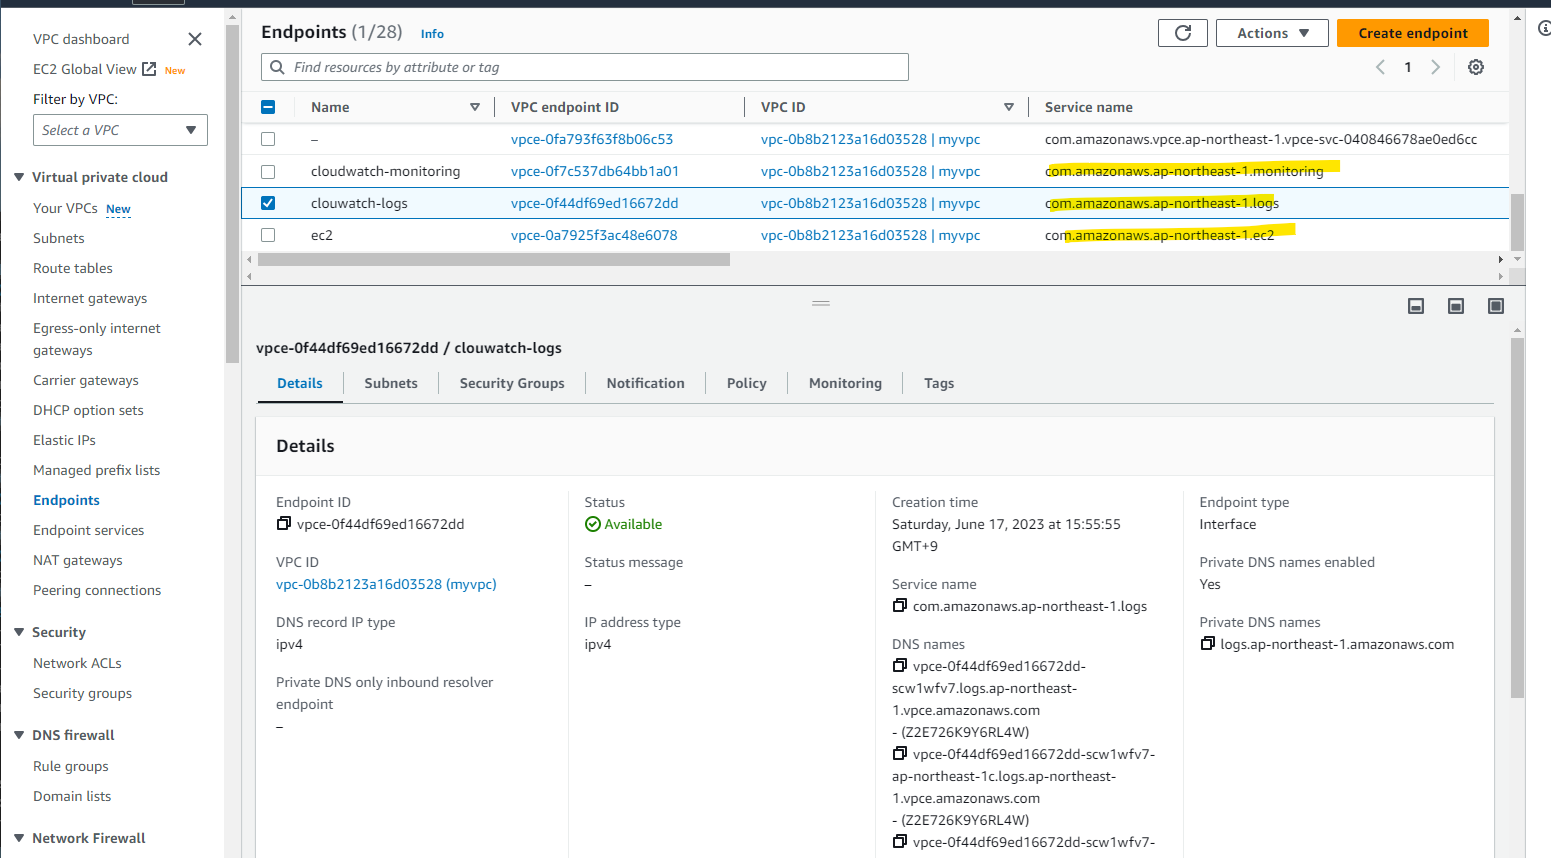Close the VPC navigation sidebar
This screenshot has width=1551, height=858.
tap(195, 39)
